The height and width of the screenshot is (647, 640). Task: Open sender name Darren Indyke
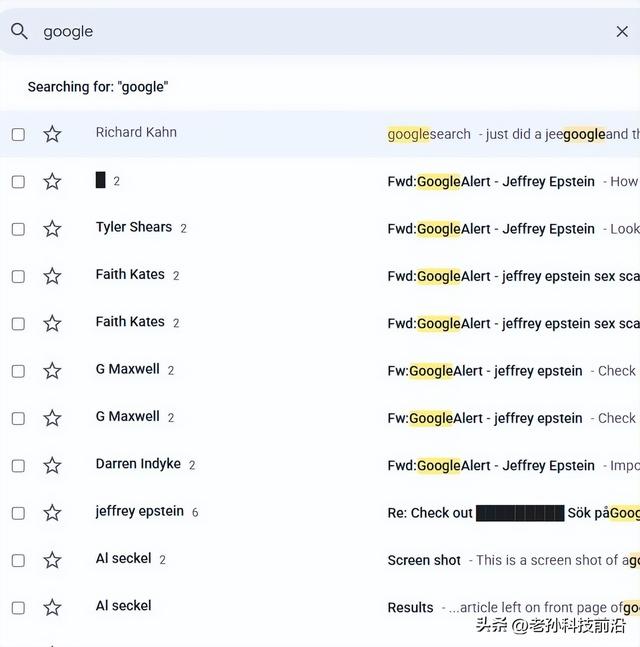(138, 464)
